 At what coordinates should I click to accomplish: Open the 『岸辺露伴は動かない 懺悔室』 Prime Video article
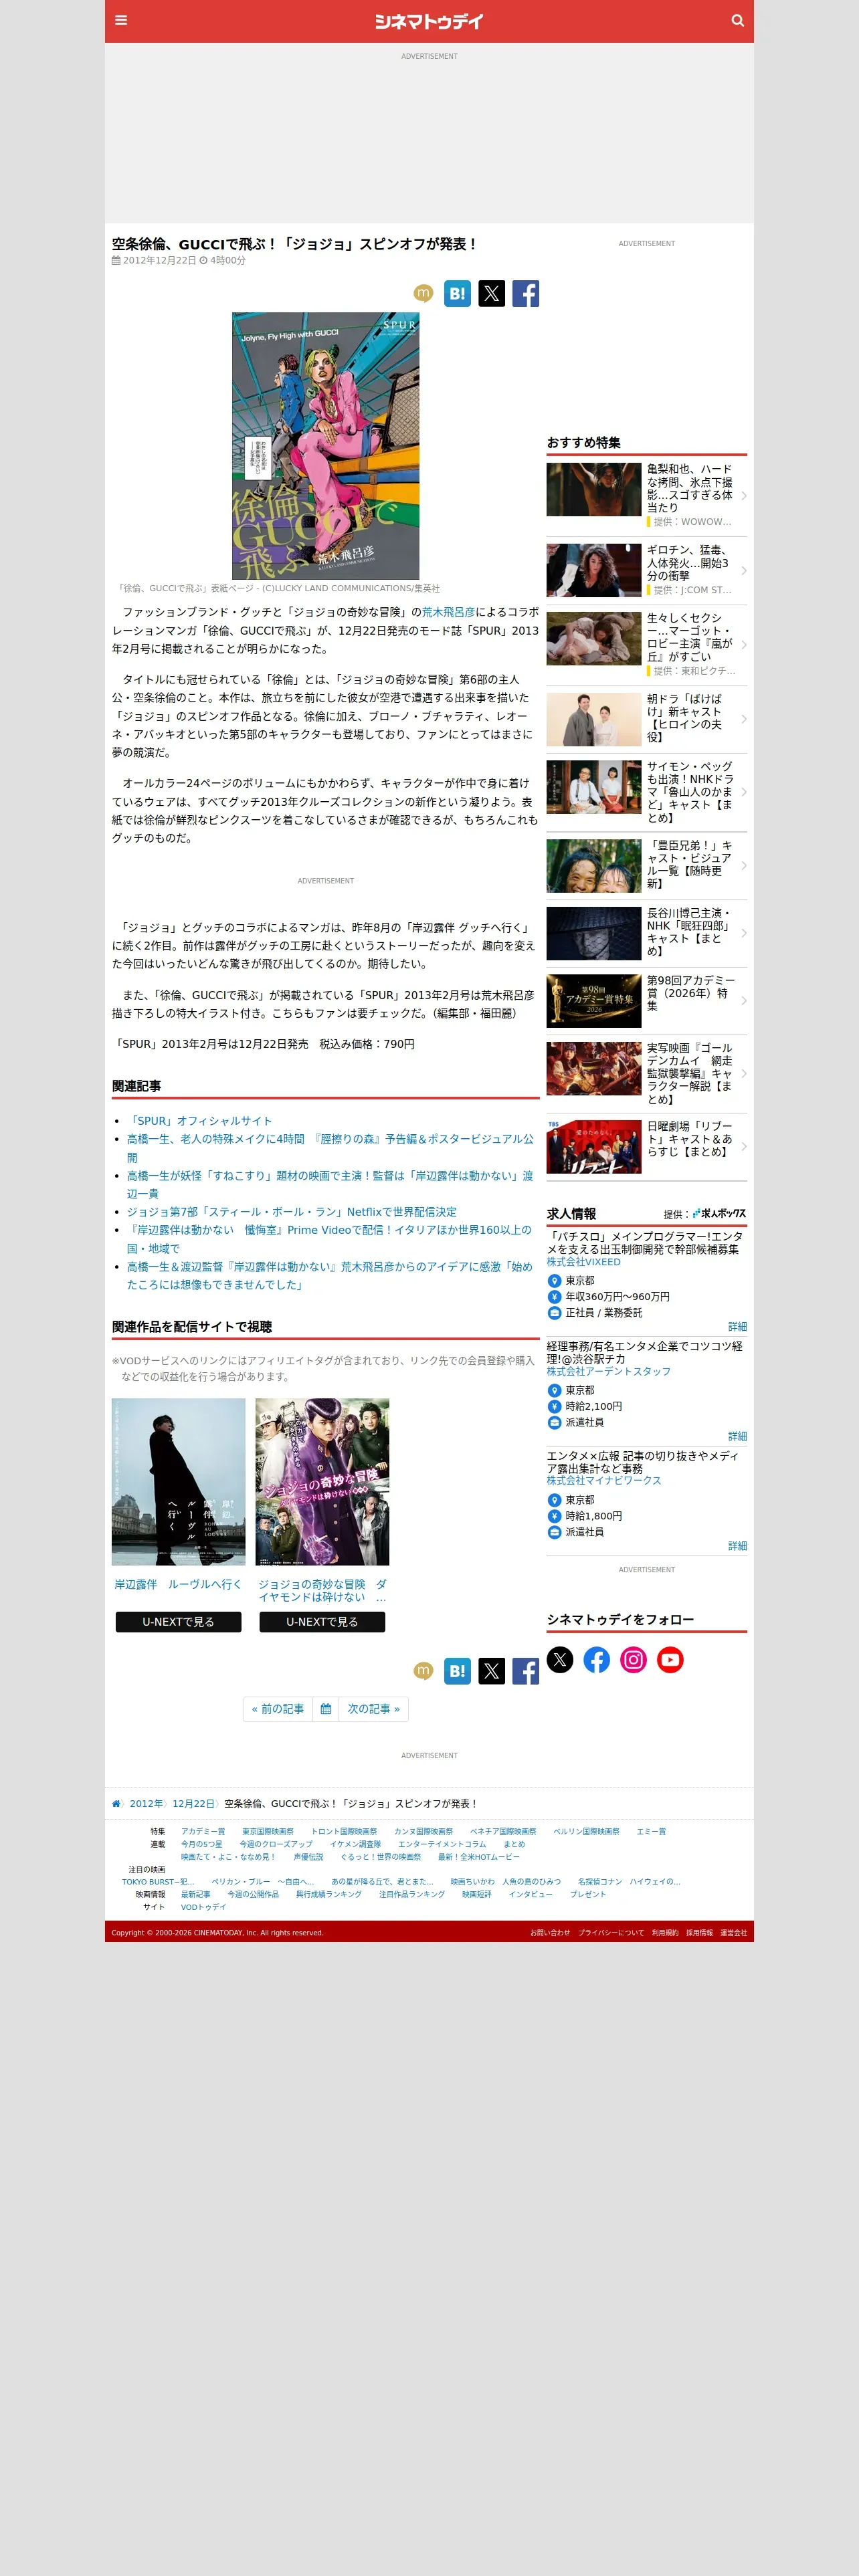(x=330, y=1239)
